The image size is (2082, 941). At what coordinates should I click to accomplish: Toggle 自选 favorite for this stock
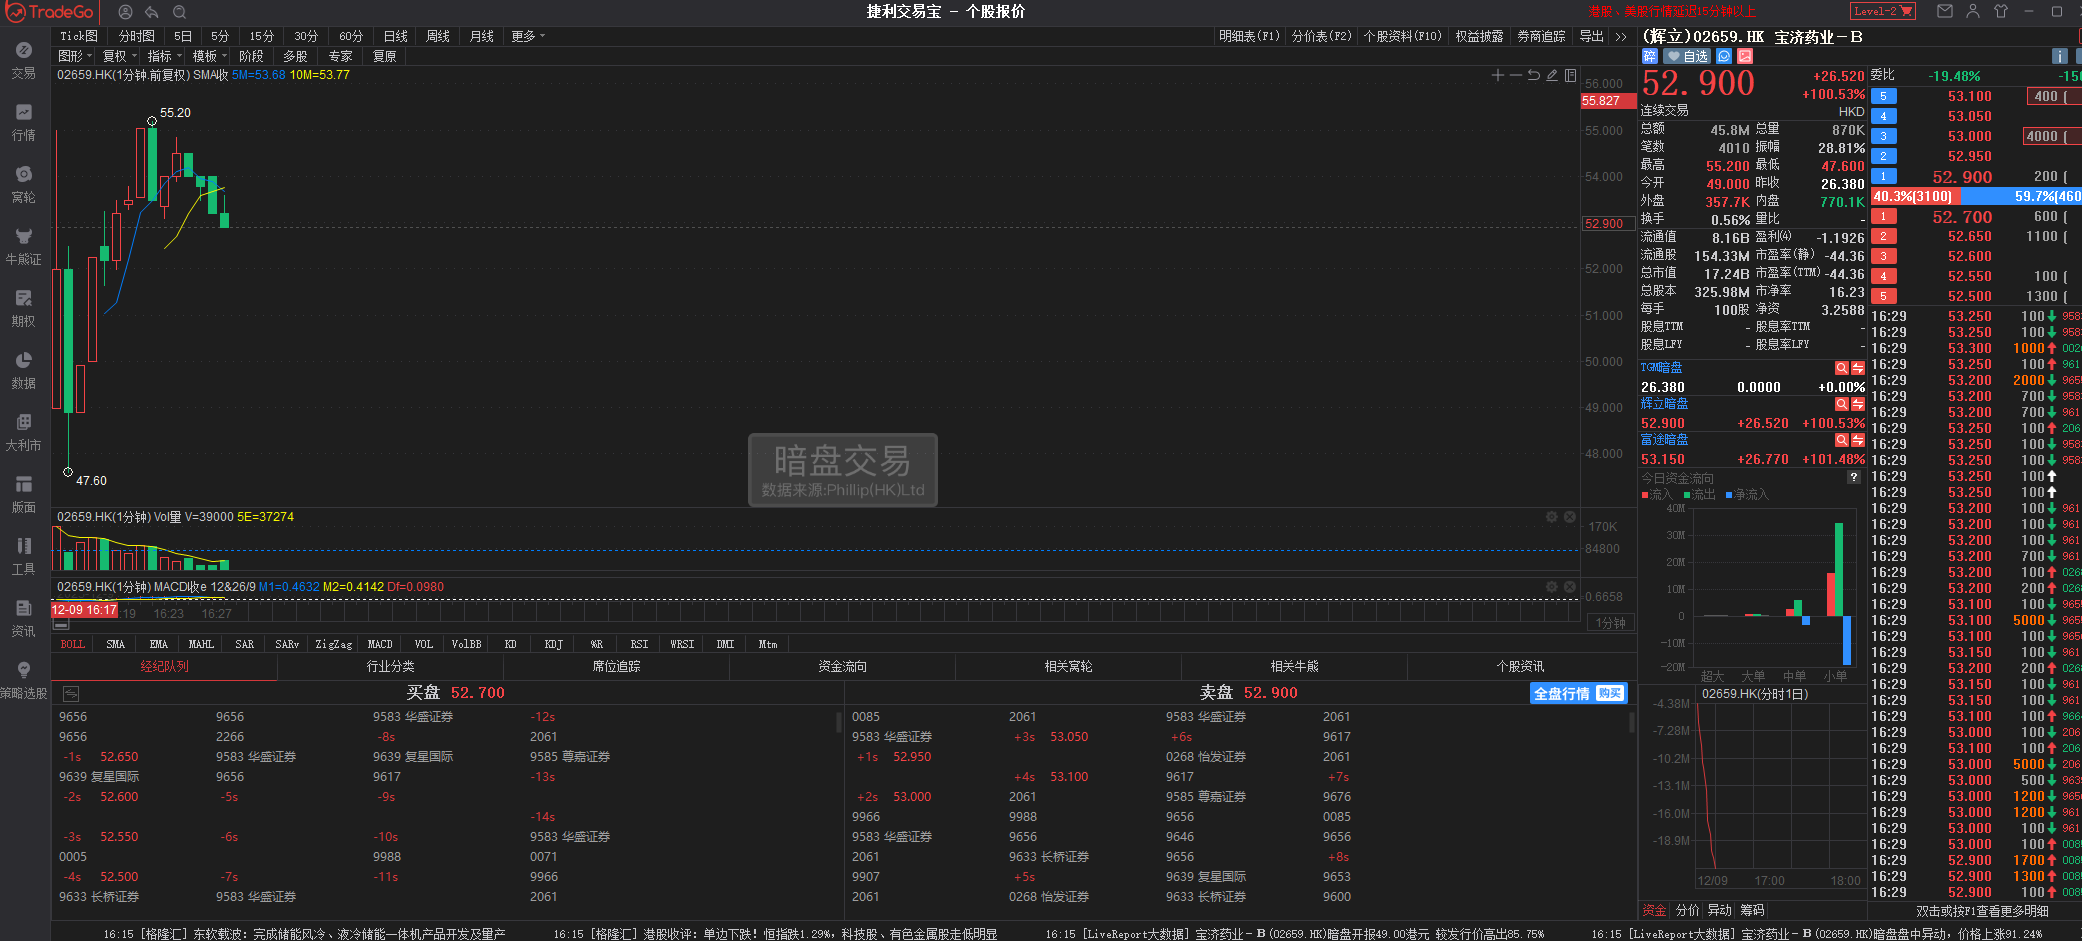[x=1687, y=56]
